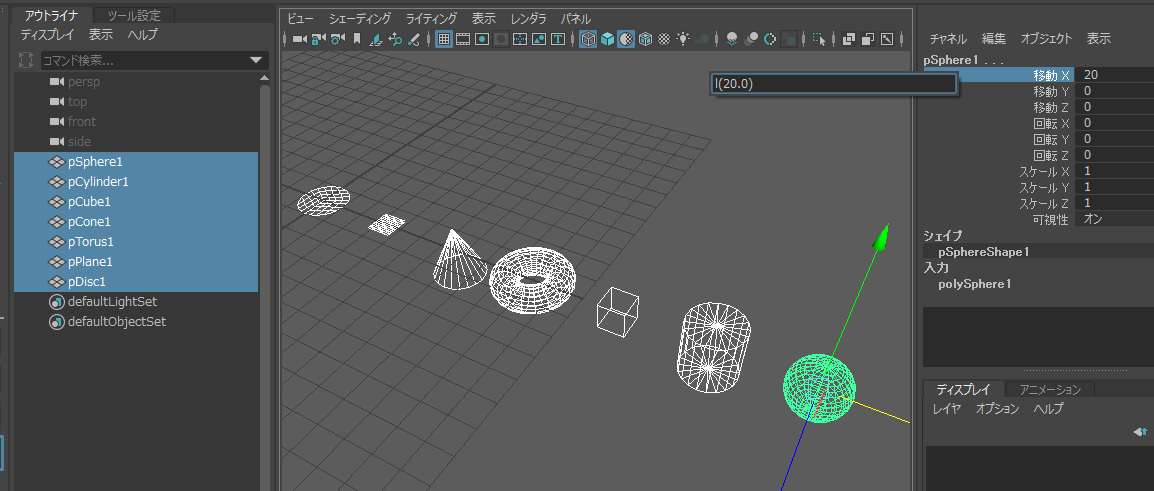1154x491 pixels.
Task: Click the スケール X attribute label
Action: (1044, 172)
